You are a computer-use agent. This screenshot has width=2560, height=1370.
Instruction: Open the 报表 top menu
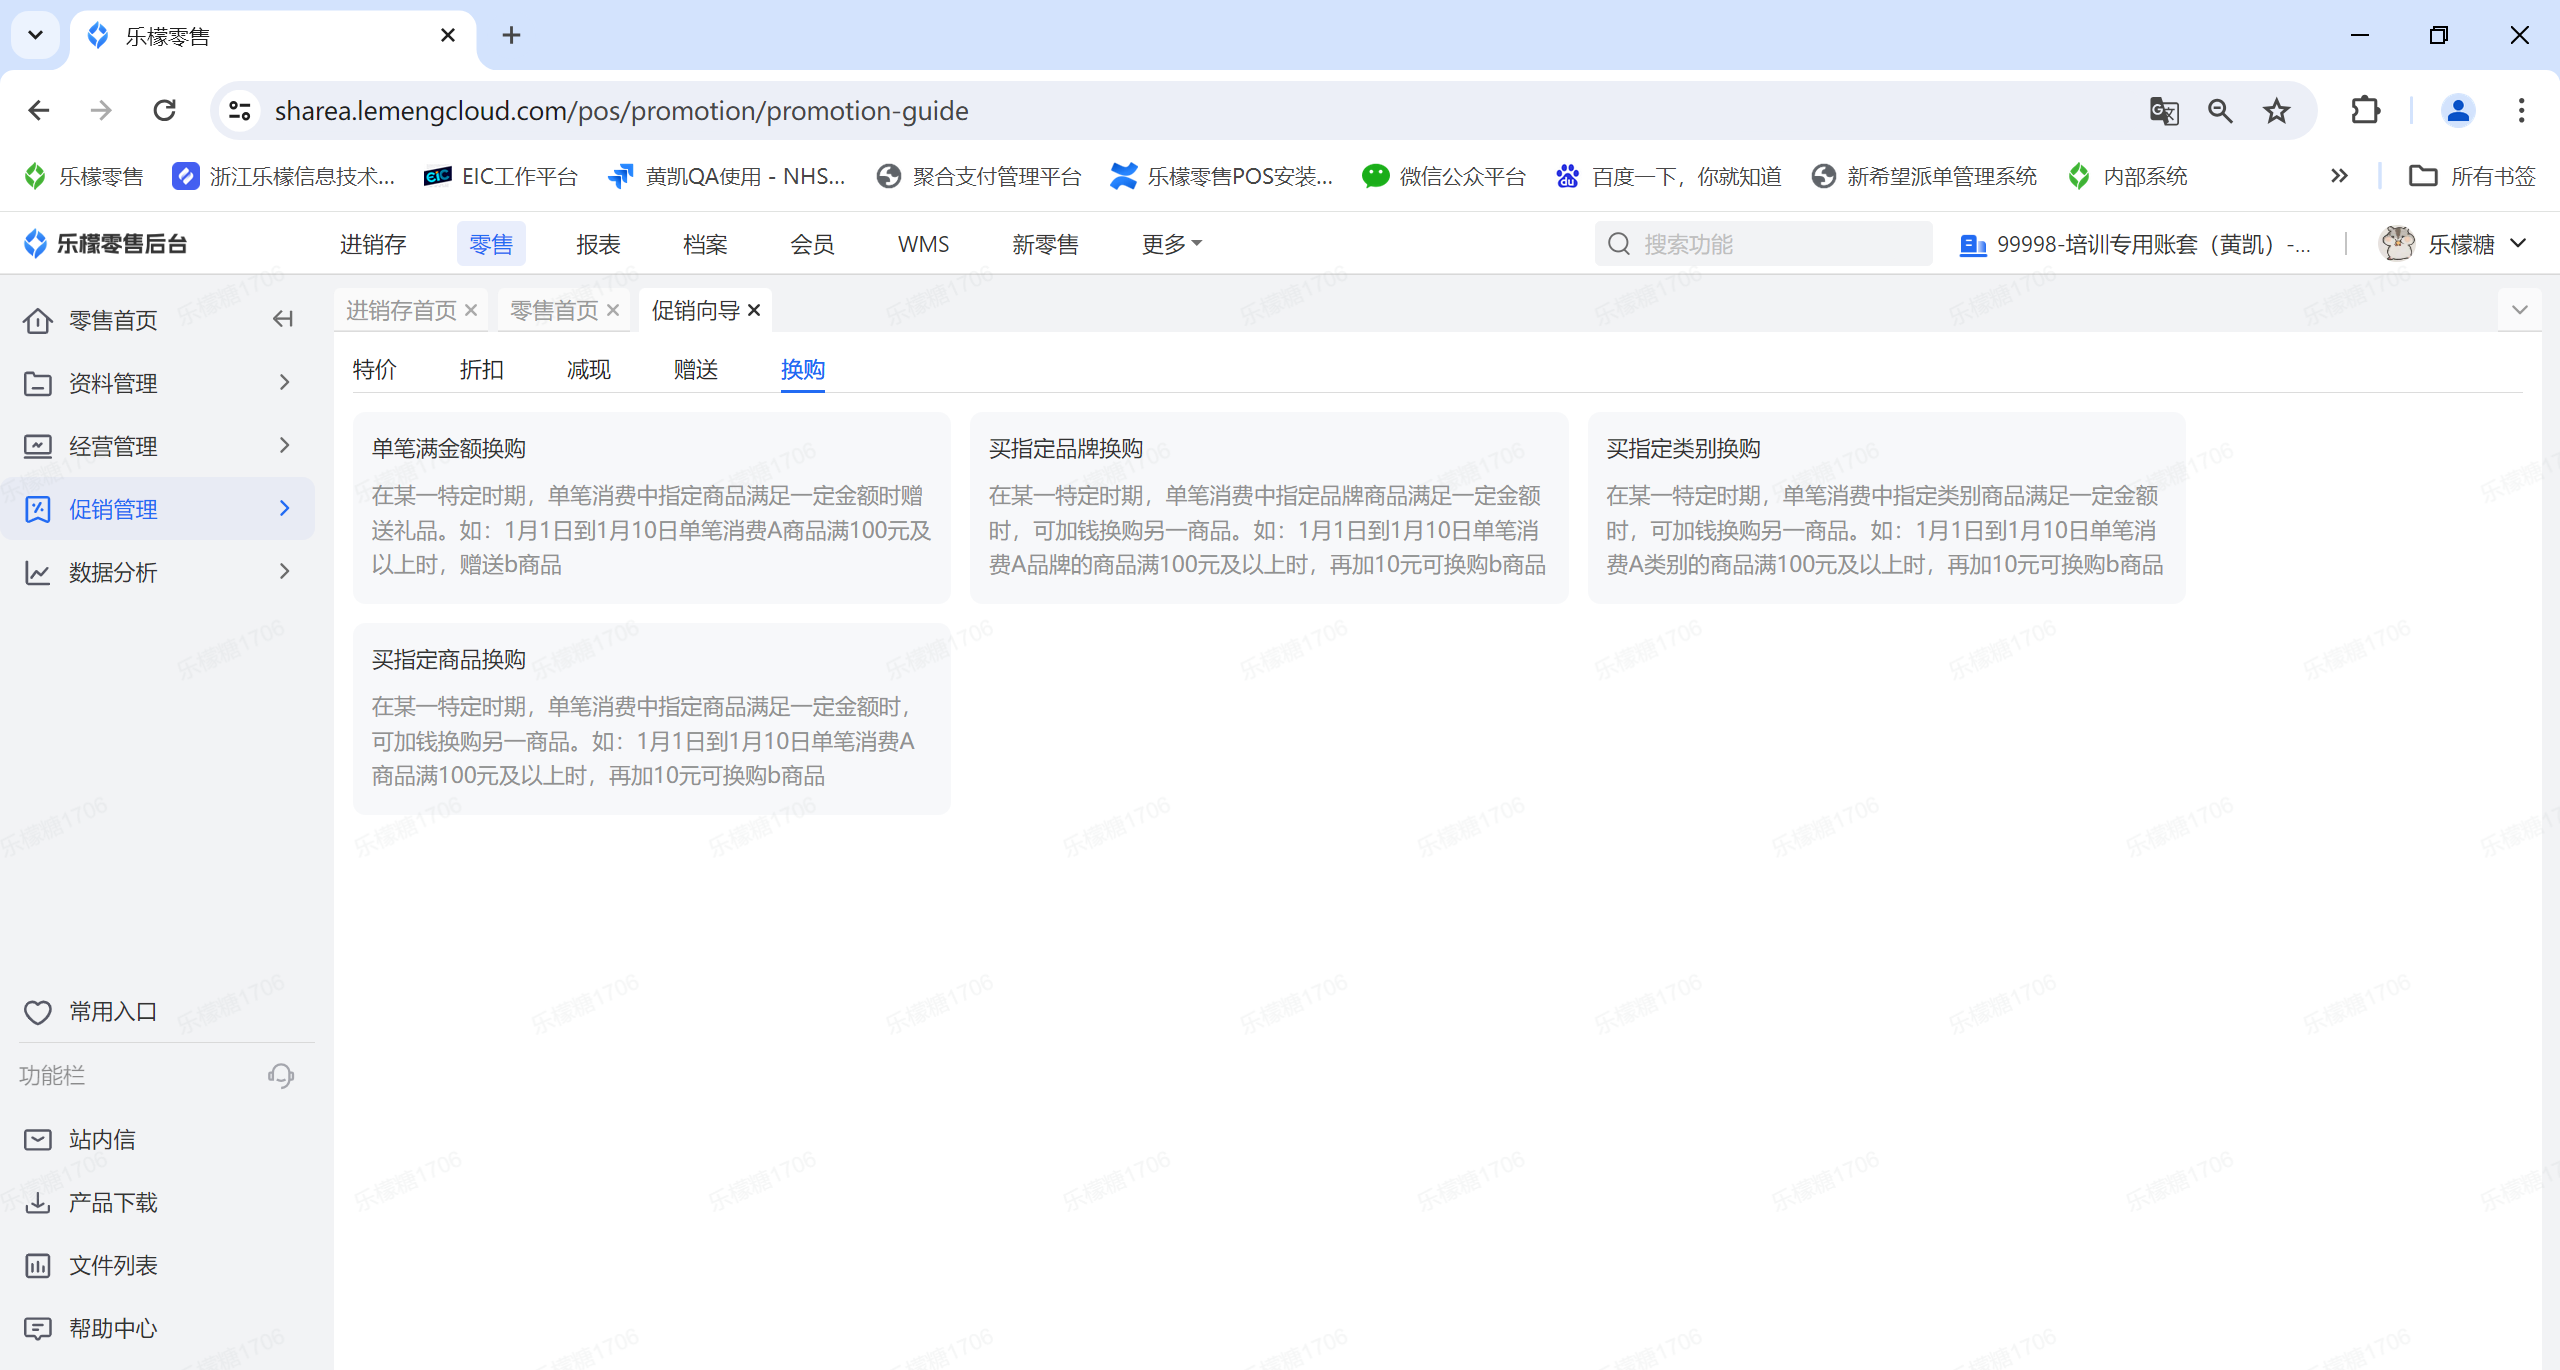click(599, 244)
